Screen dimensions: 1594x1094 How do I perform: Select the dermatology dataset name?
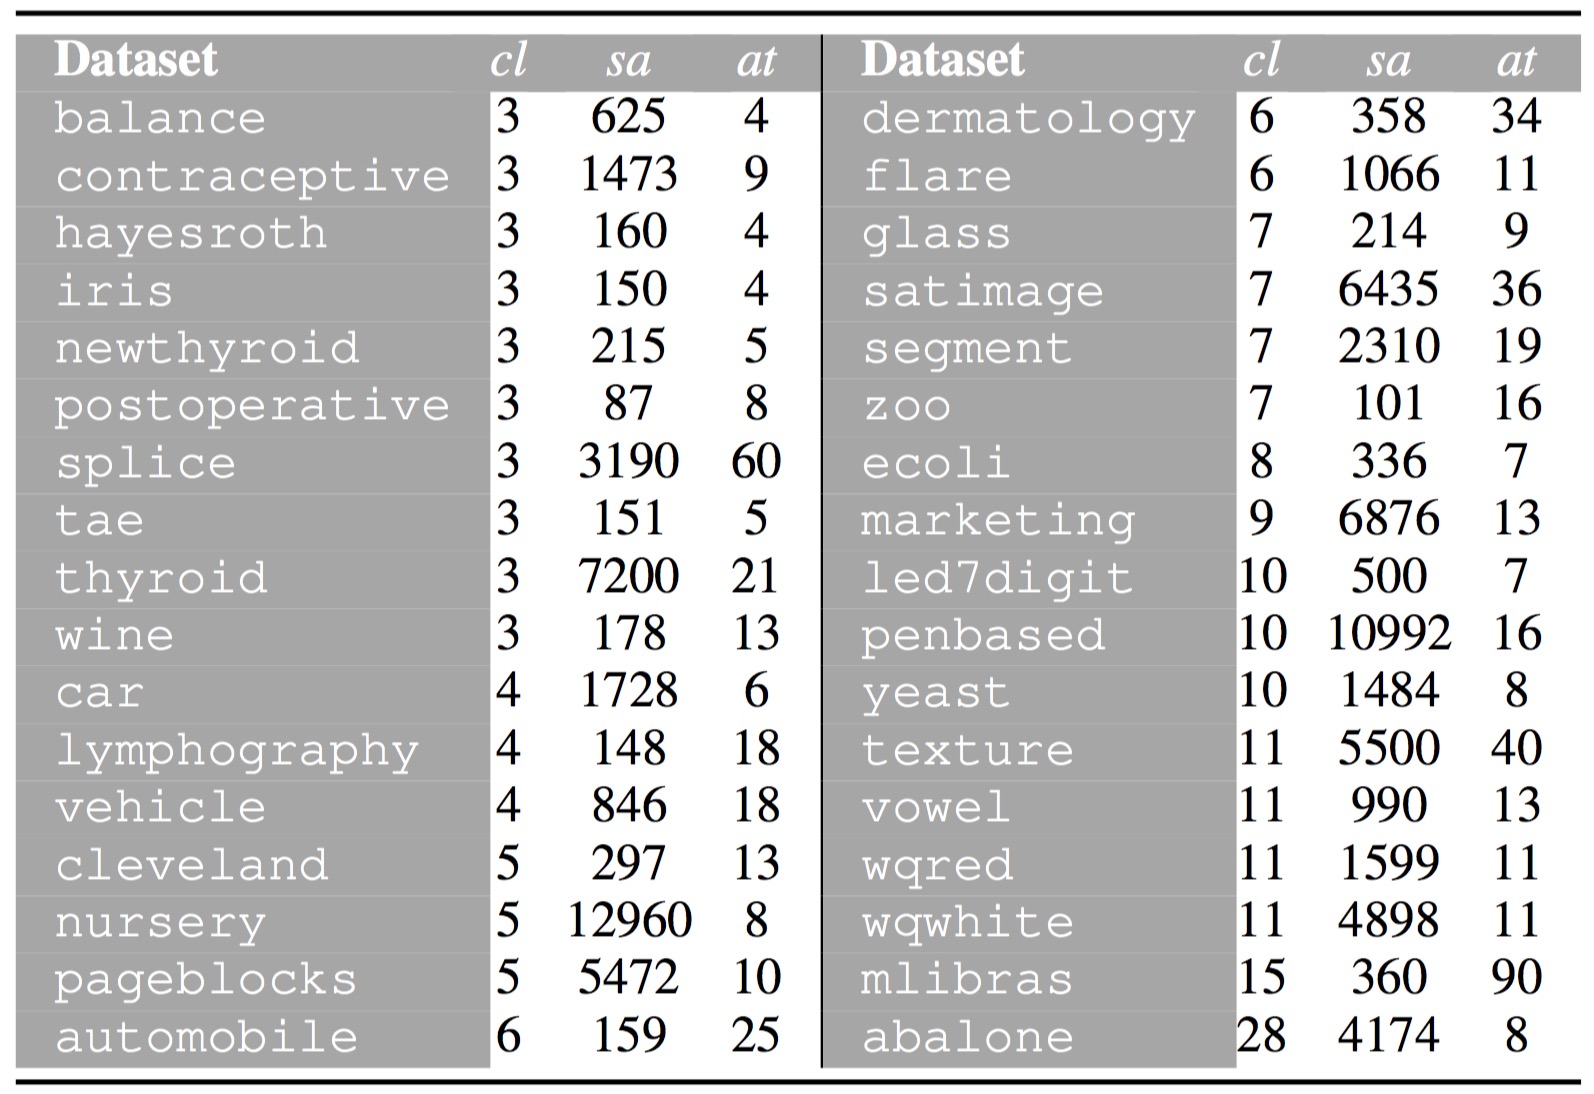(1028, 118)
